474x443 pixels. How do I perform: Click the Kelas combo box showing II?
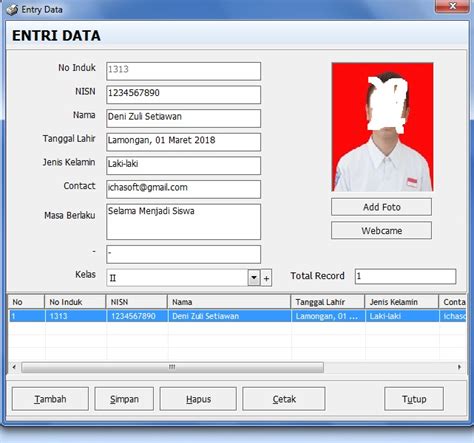tap(183, 278)
